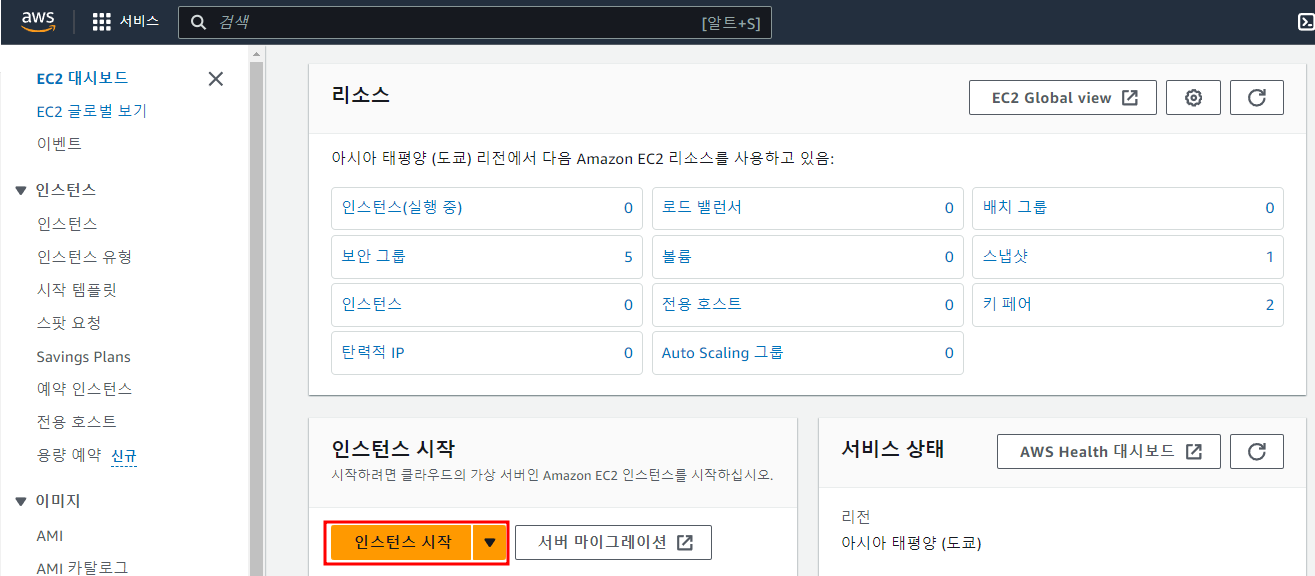Viewport: 1315px width, 576px height.
Task: Open 로드 밸런서 resource link
Action: pyautogui.click(x=701, y=208)
